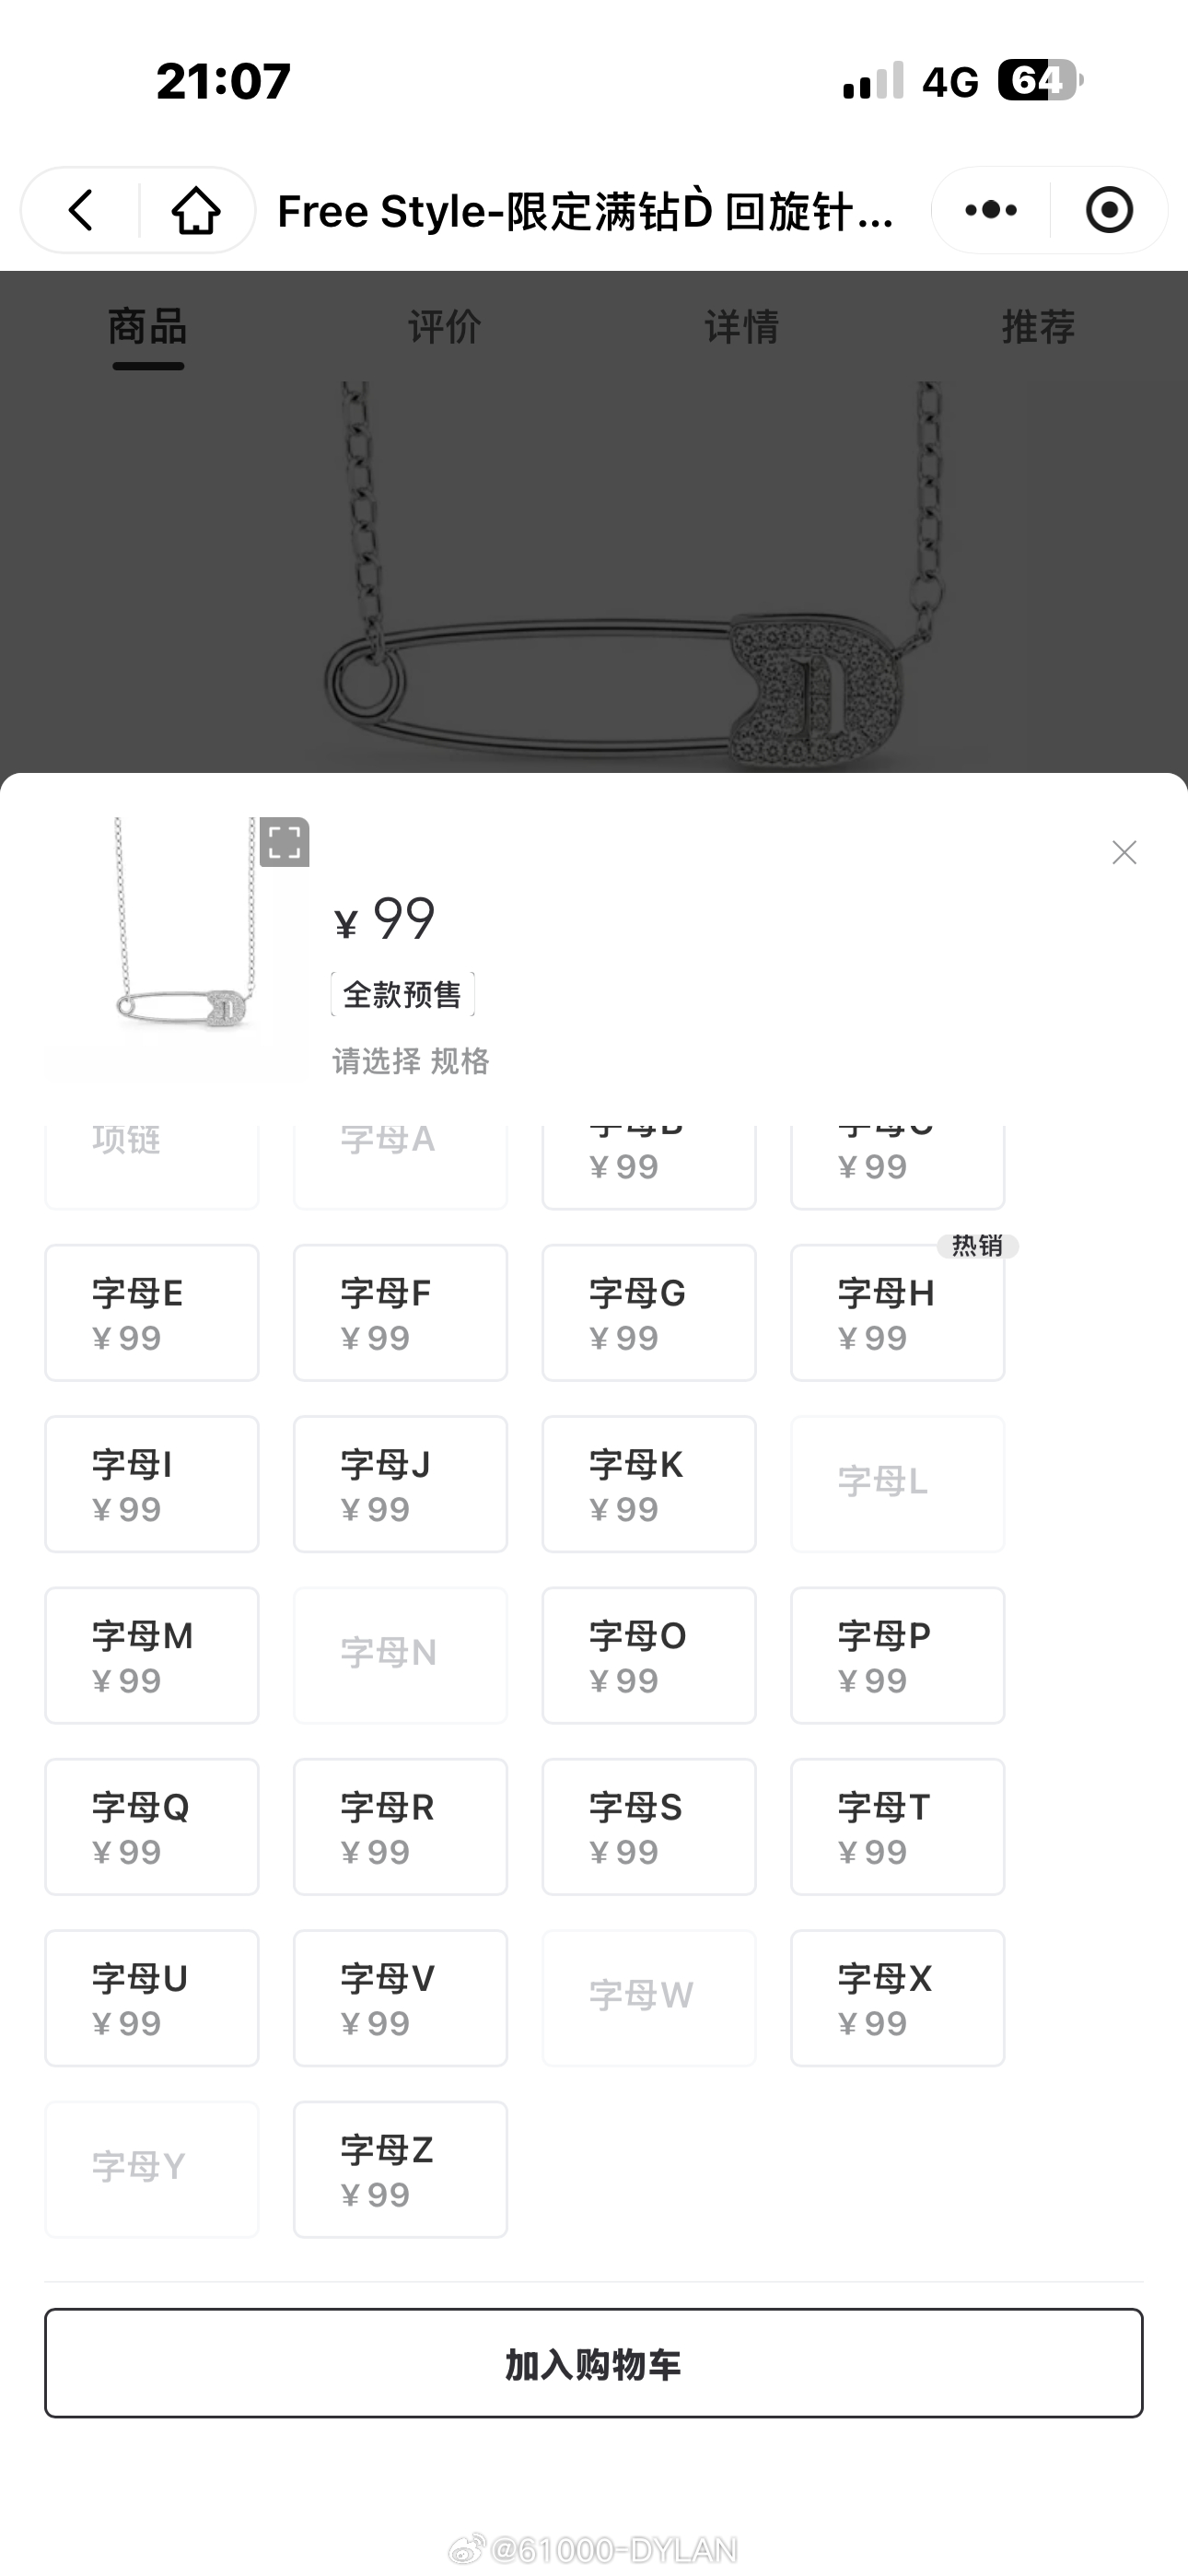Image resolution: width=1188 pixels, height=2576 pixels.
Task: Switch to the 评价 tab
Action: point(445,327)
